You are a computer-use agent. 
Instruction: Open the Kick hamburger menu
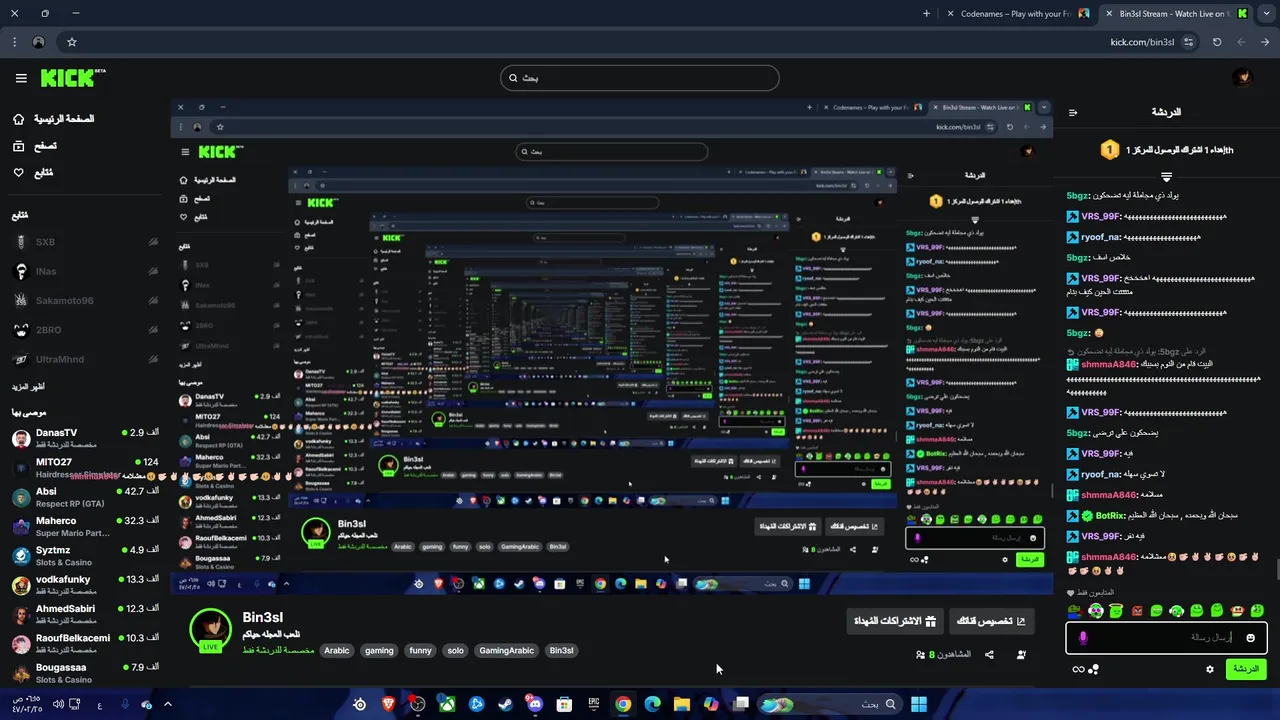click(21, 78)
